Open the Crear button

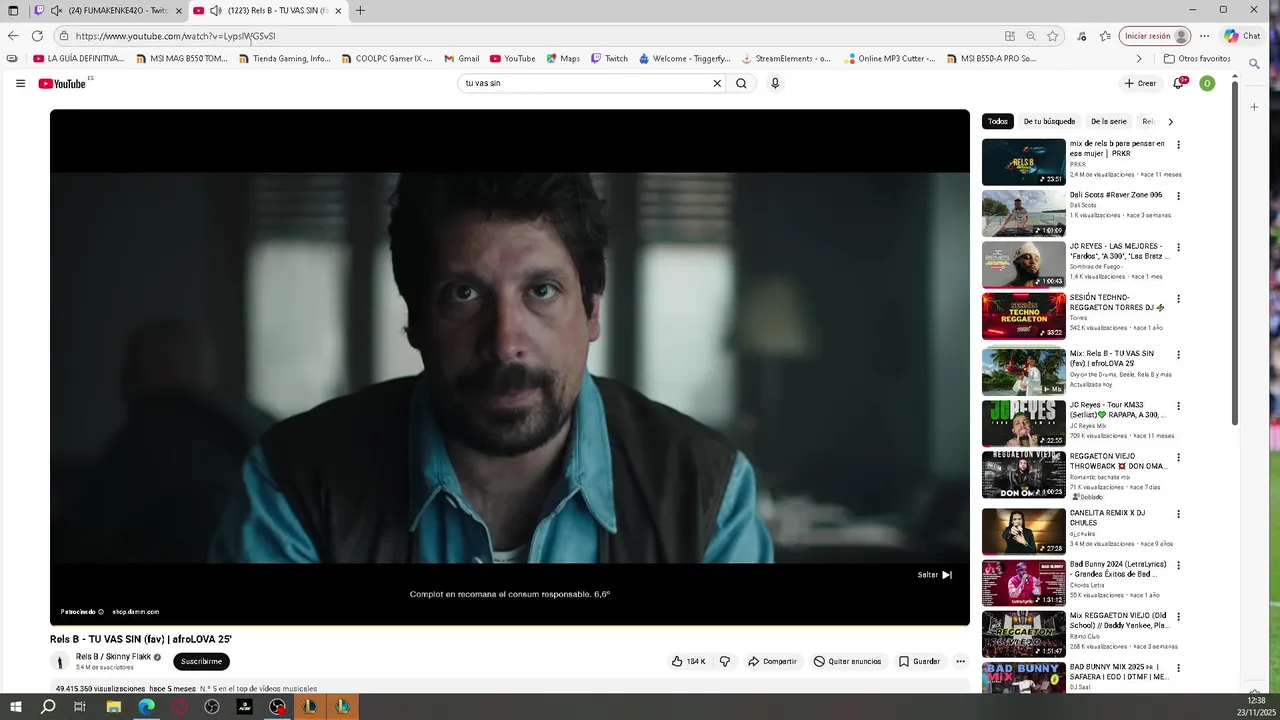[1140, 83]
